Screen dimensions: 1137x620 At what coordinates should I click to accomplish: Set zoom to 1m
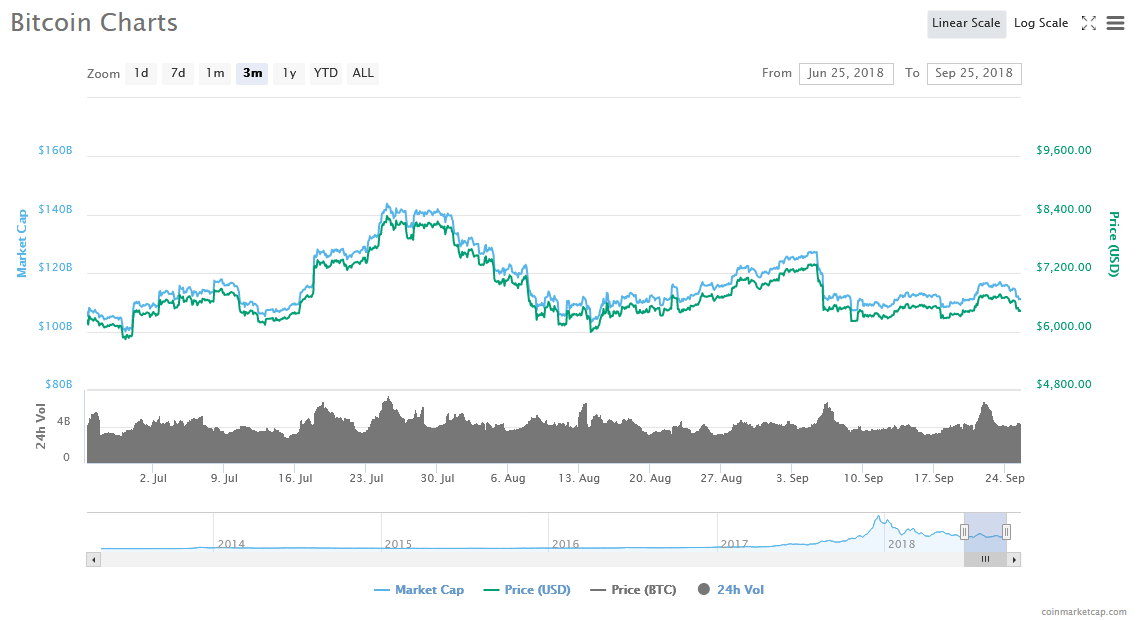pyautogui.click(x=215, y=73)
